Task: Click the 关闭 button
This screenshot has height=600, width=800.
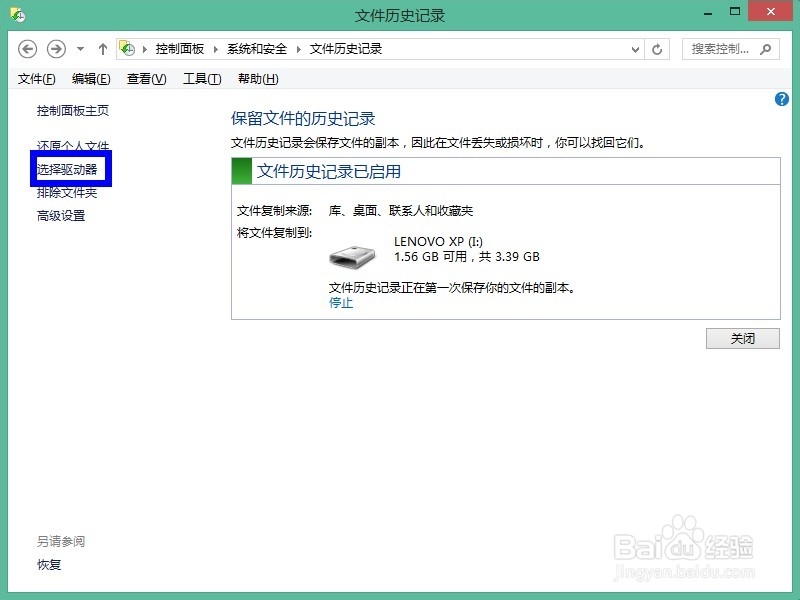Action: [742, 338]
